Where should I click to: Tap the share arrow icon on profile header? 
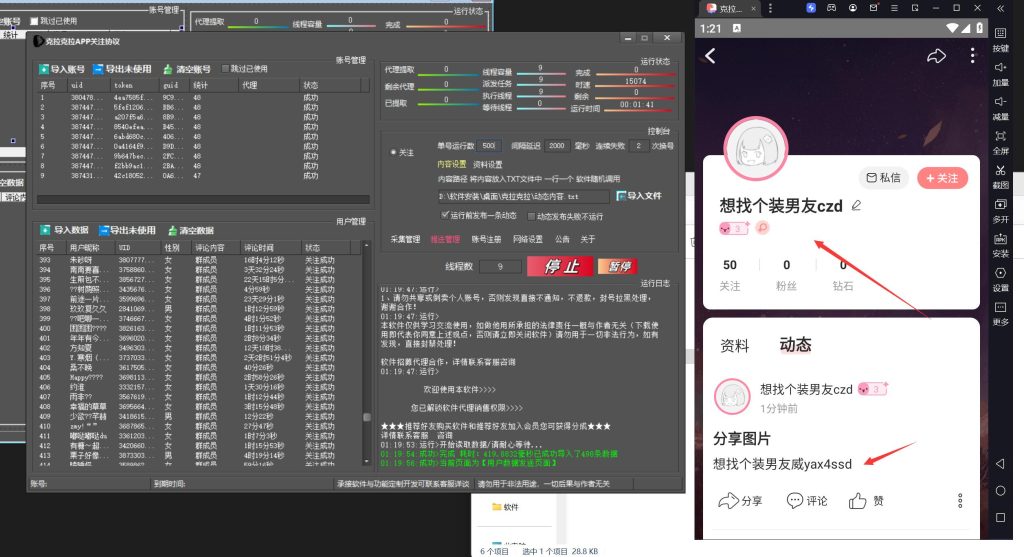tap(936, 56)
